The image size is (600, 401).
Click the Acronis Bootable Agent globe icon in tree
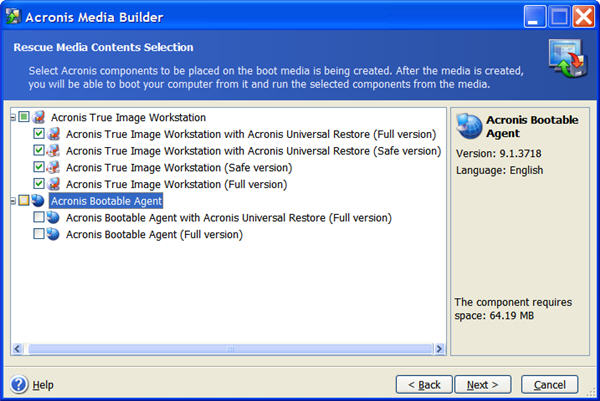point(38,200)
